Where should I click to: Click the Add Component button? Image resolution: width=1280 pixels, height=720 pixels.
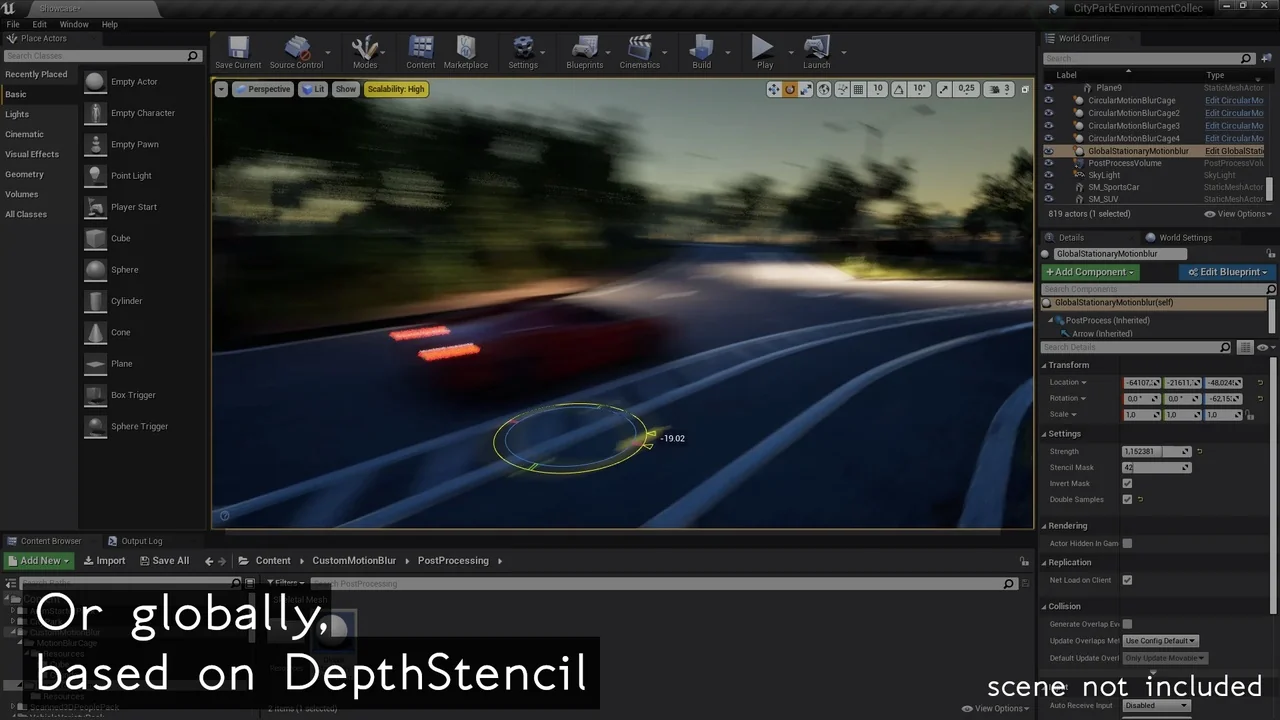[1089, 271]
